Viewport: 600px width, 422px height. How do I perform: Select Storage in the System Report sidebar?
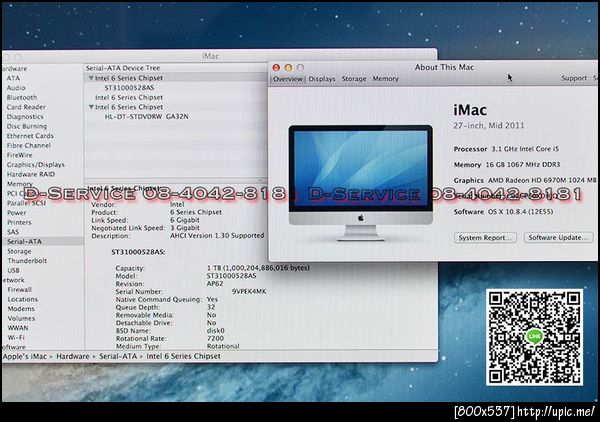click(x=19, y=251)
